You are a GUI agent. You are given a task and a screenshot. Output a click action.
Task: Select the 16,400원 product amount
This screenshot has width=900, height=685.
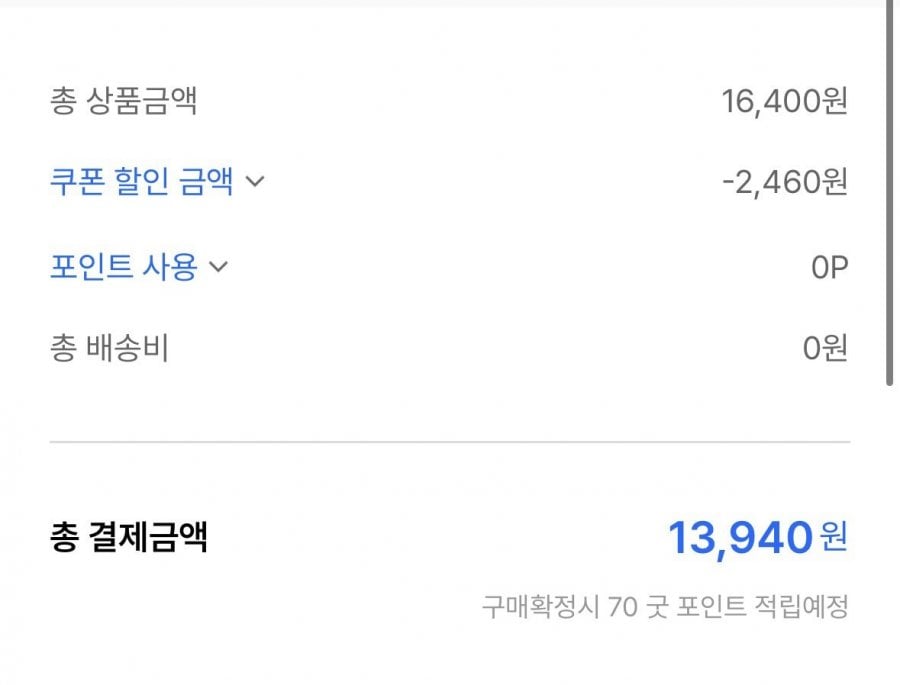tap(784, 101)
